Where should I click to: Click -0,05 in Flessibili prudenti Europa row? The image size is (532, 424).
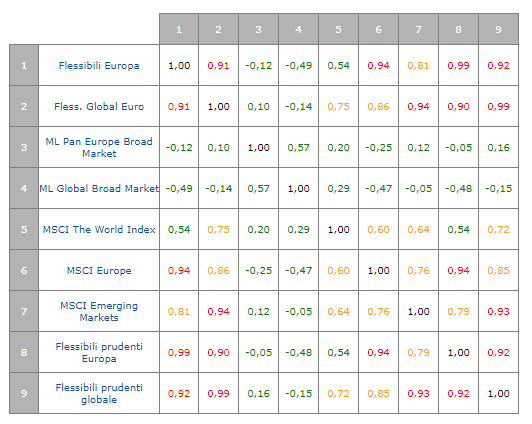tap(259, 352)
